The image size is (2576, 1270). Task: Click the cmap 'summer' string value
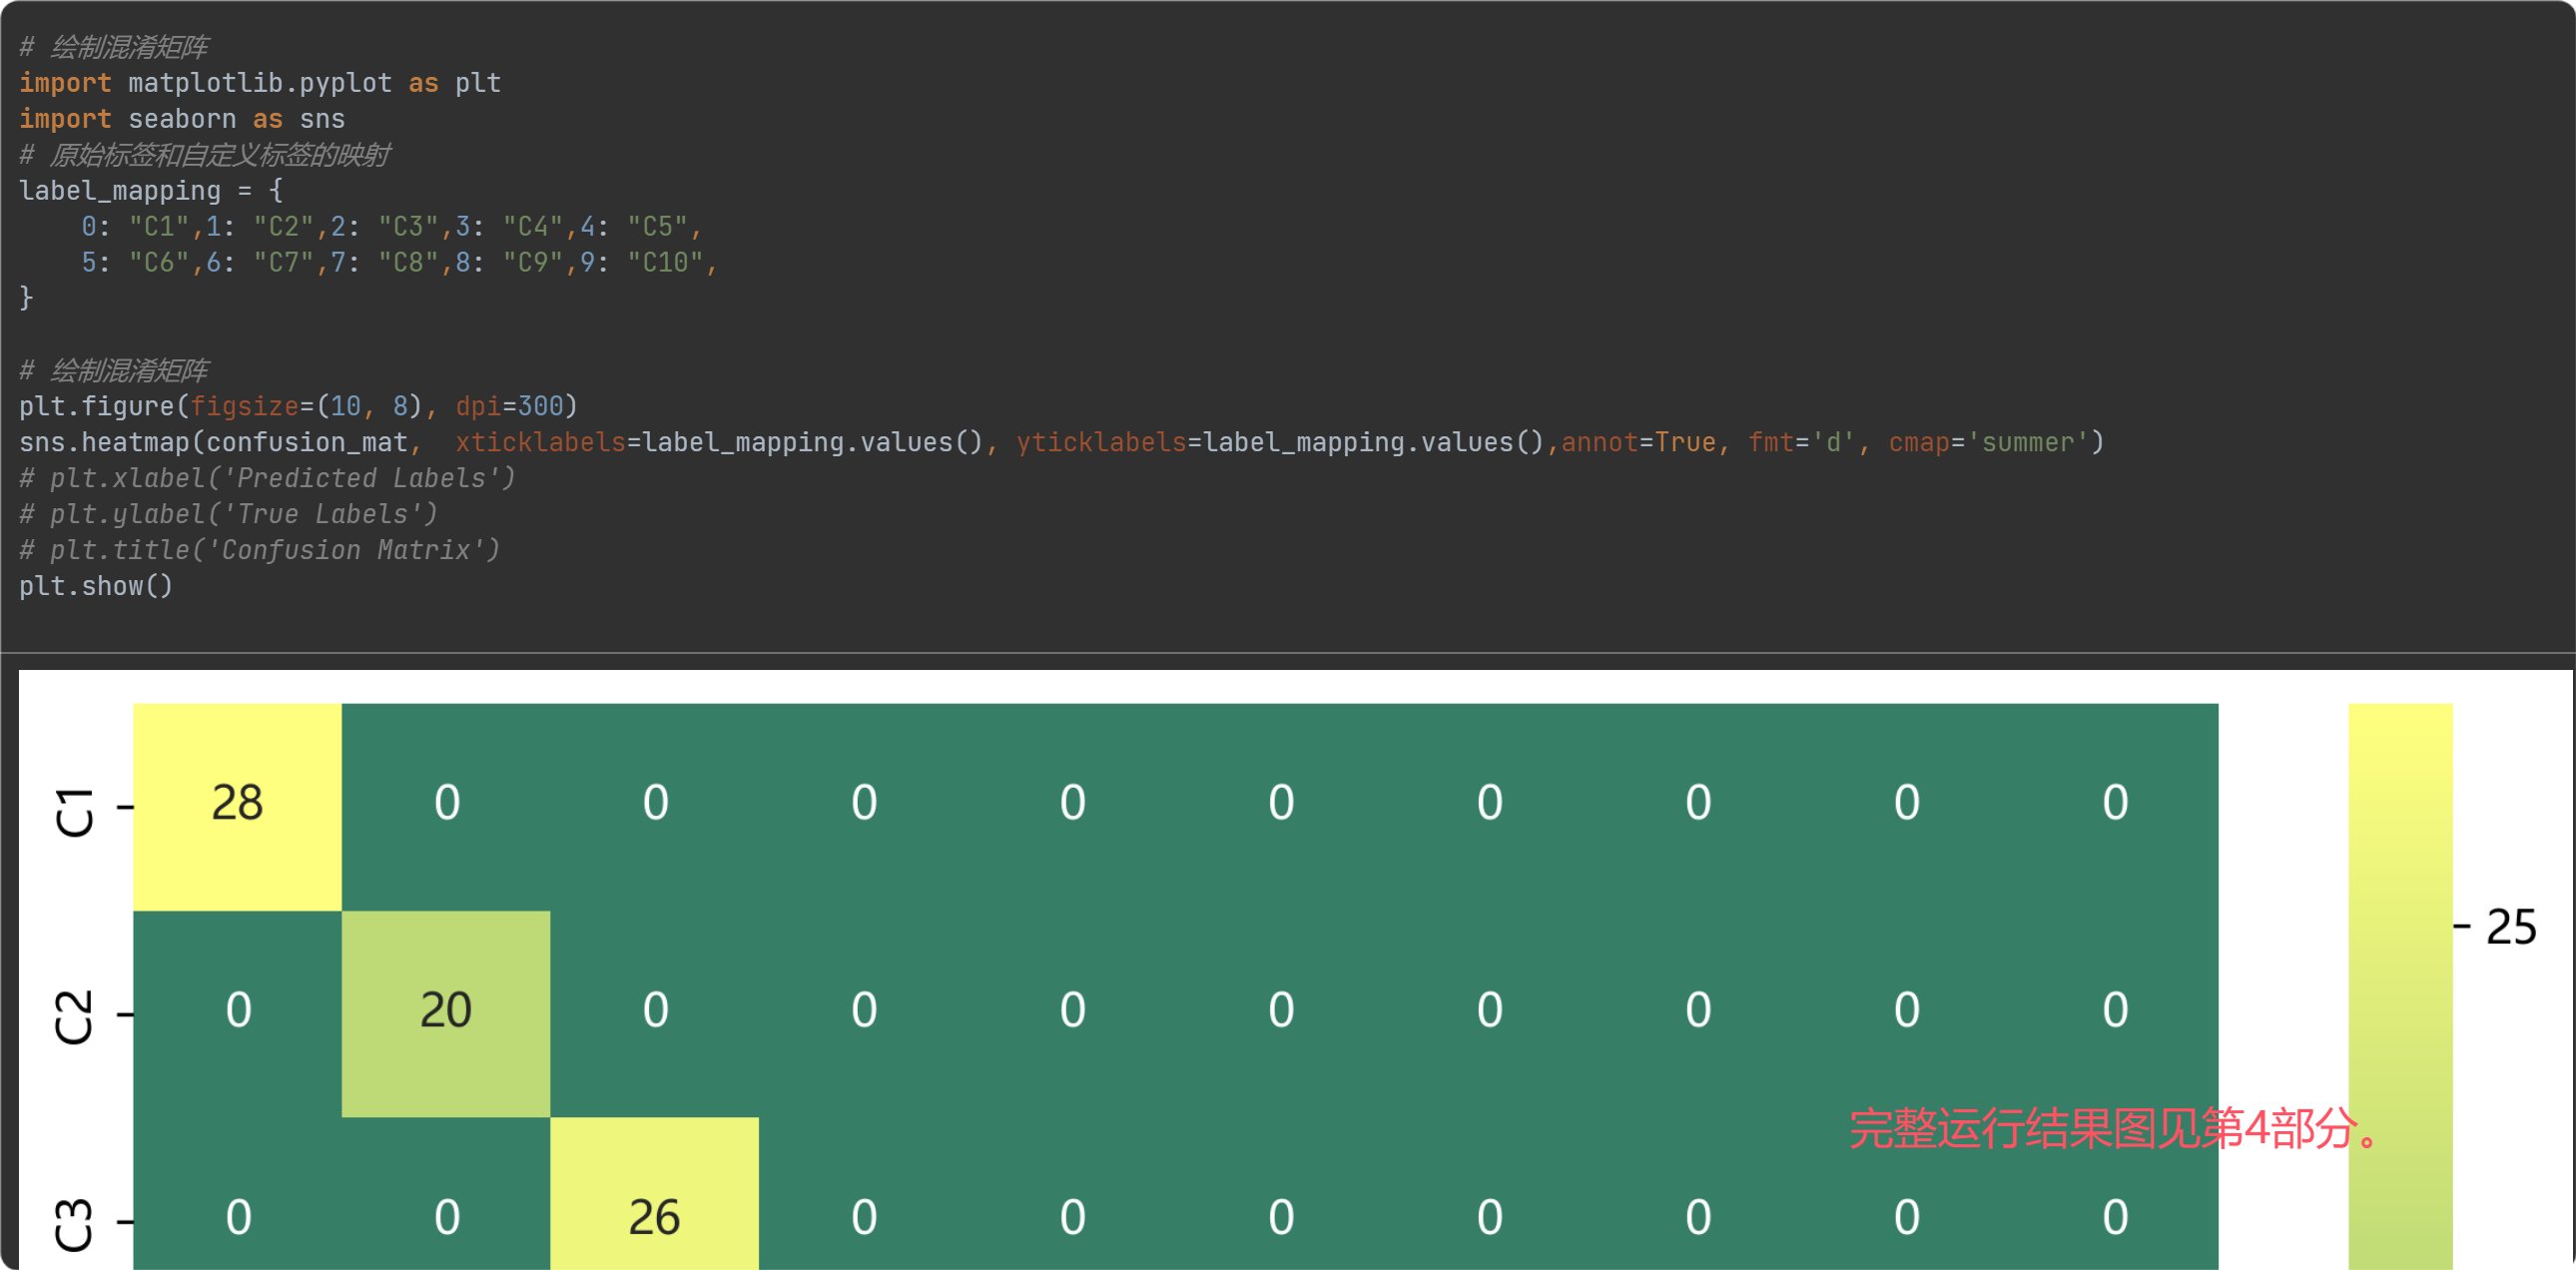click(2027, 442)
